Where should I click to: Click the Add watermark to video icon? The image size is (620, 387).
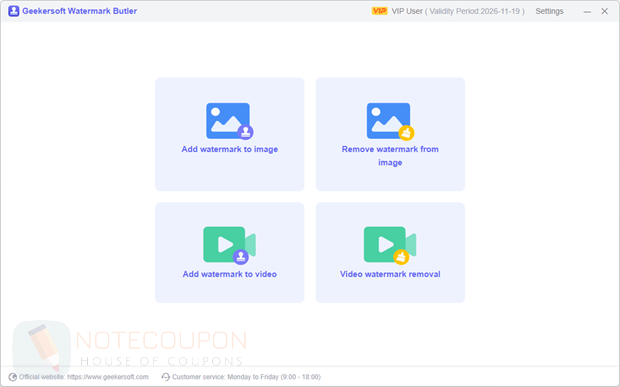tap(230, 245)
